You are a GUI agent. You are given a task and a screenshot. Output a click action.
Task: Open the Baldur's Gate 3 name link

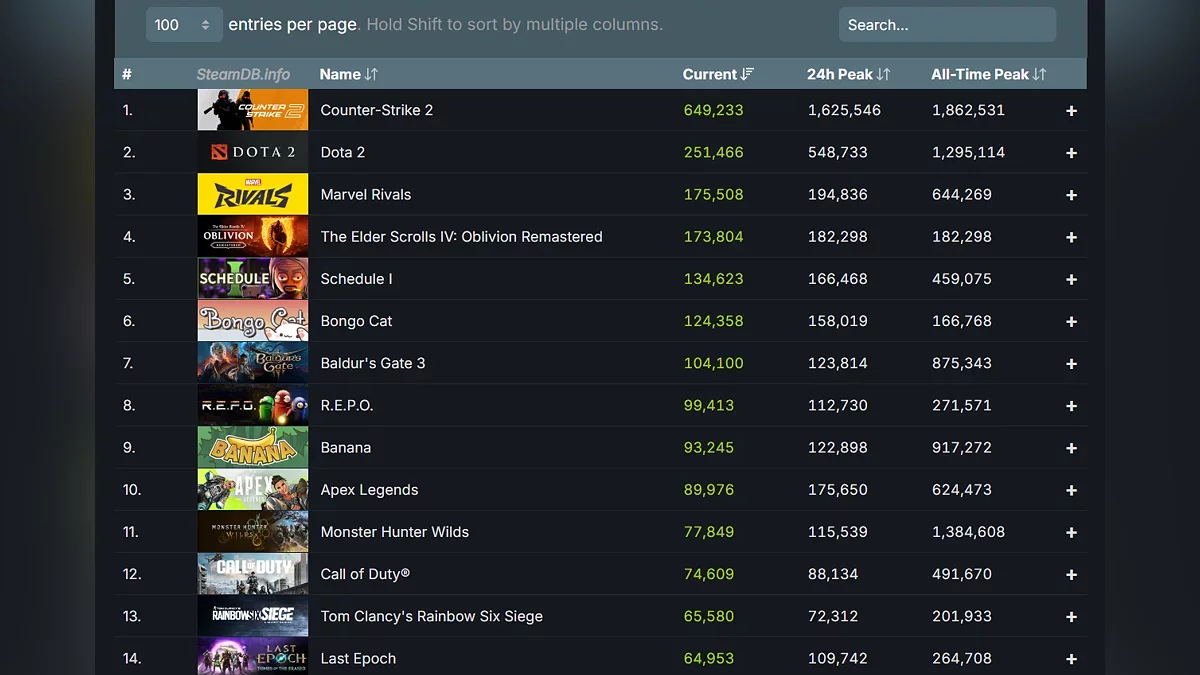click(x=373, y=363)
